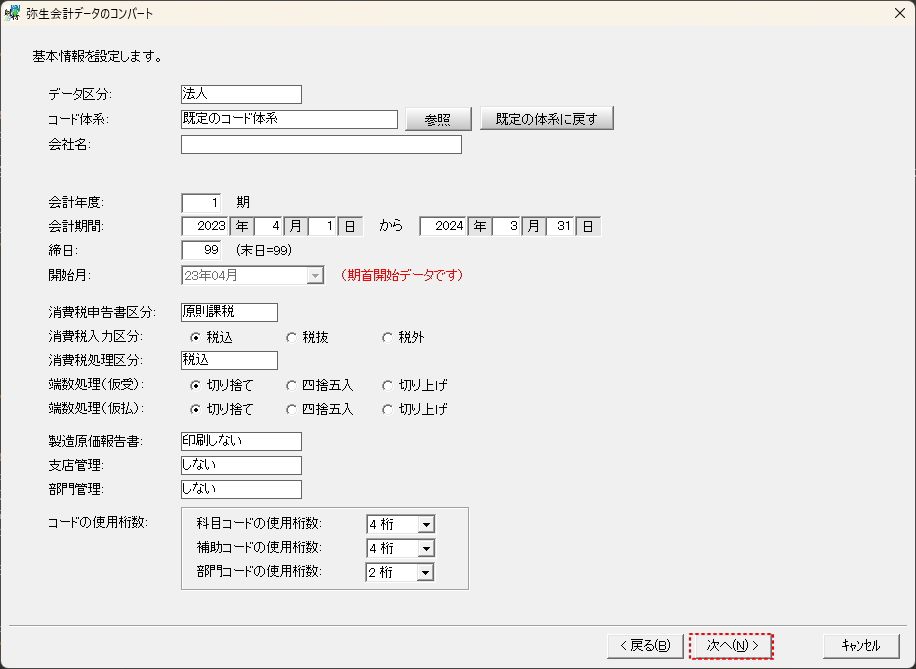The height and width of the screenshot is (669, 916).
Task: Expand 部門コードの使用桁数 dropdown
Action: tap(425, 573)
